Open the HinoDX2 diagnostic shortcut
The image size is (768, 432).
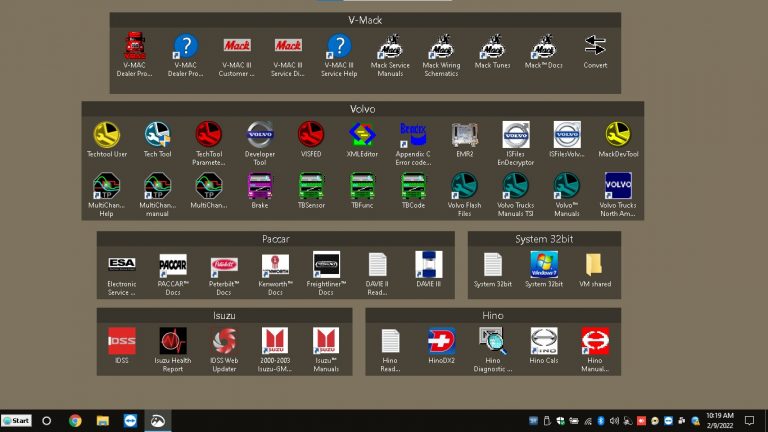click(x=441, y=342)
